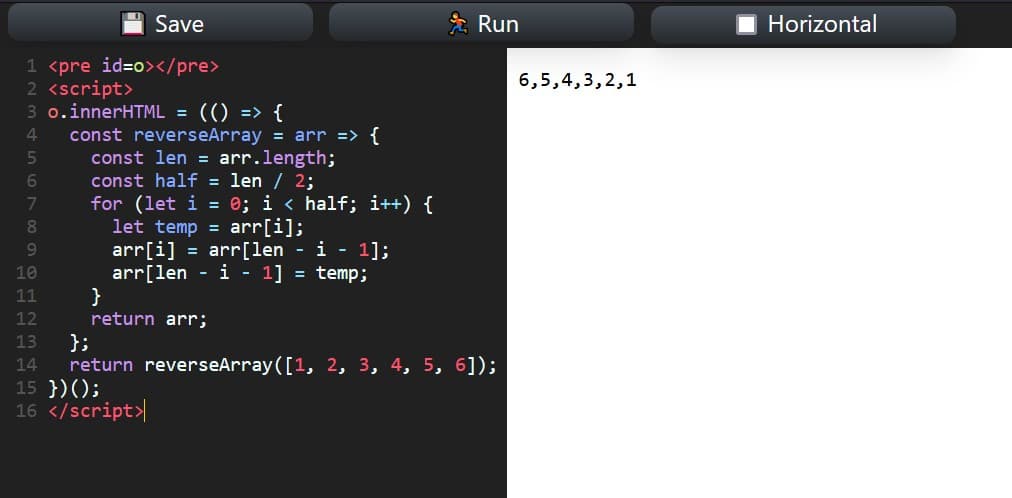Place cursor at end of '</script>' line
1012x498 pixels.
pos(145,411)
